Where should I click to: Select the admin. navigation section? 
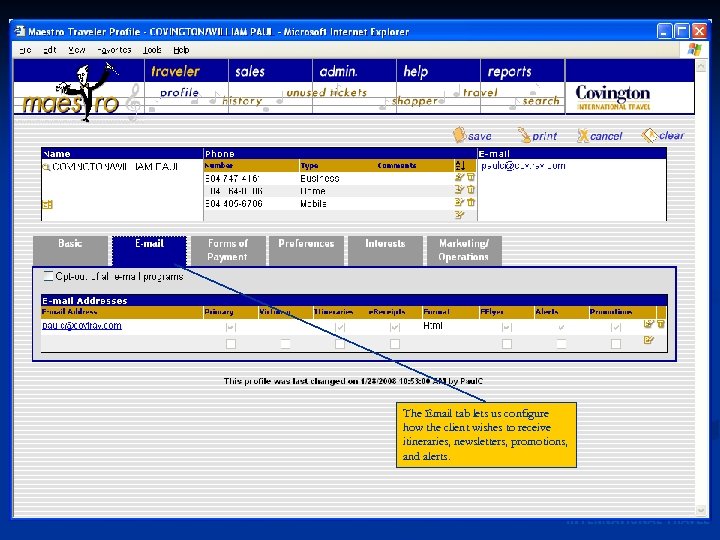click(x=338, y=71)
